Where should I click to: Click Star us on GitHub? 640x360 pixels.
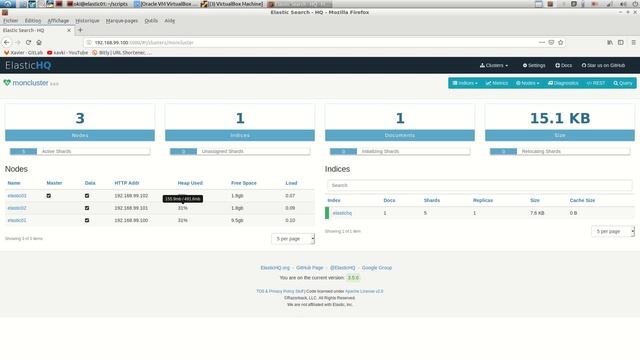603,65
